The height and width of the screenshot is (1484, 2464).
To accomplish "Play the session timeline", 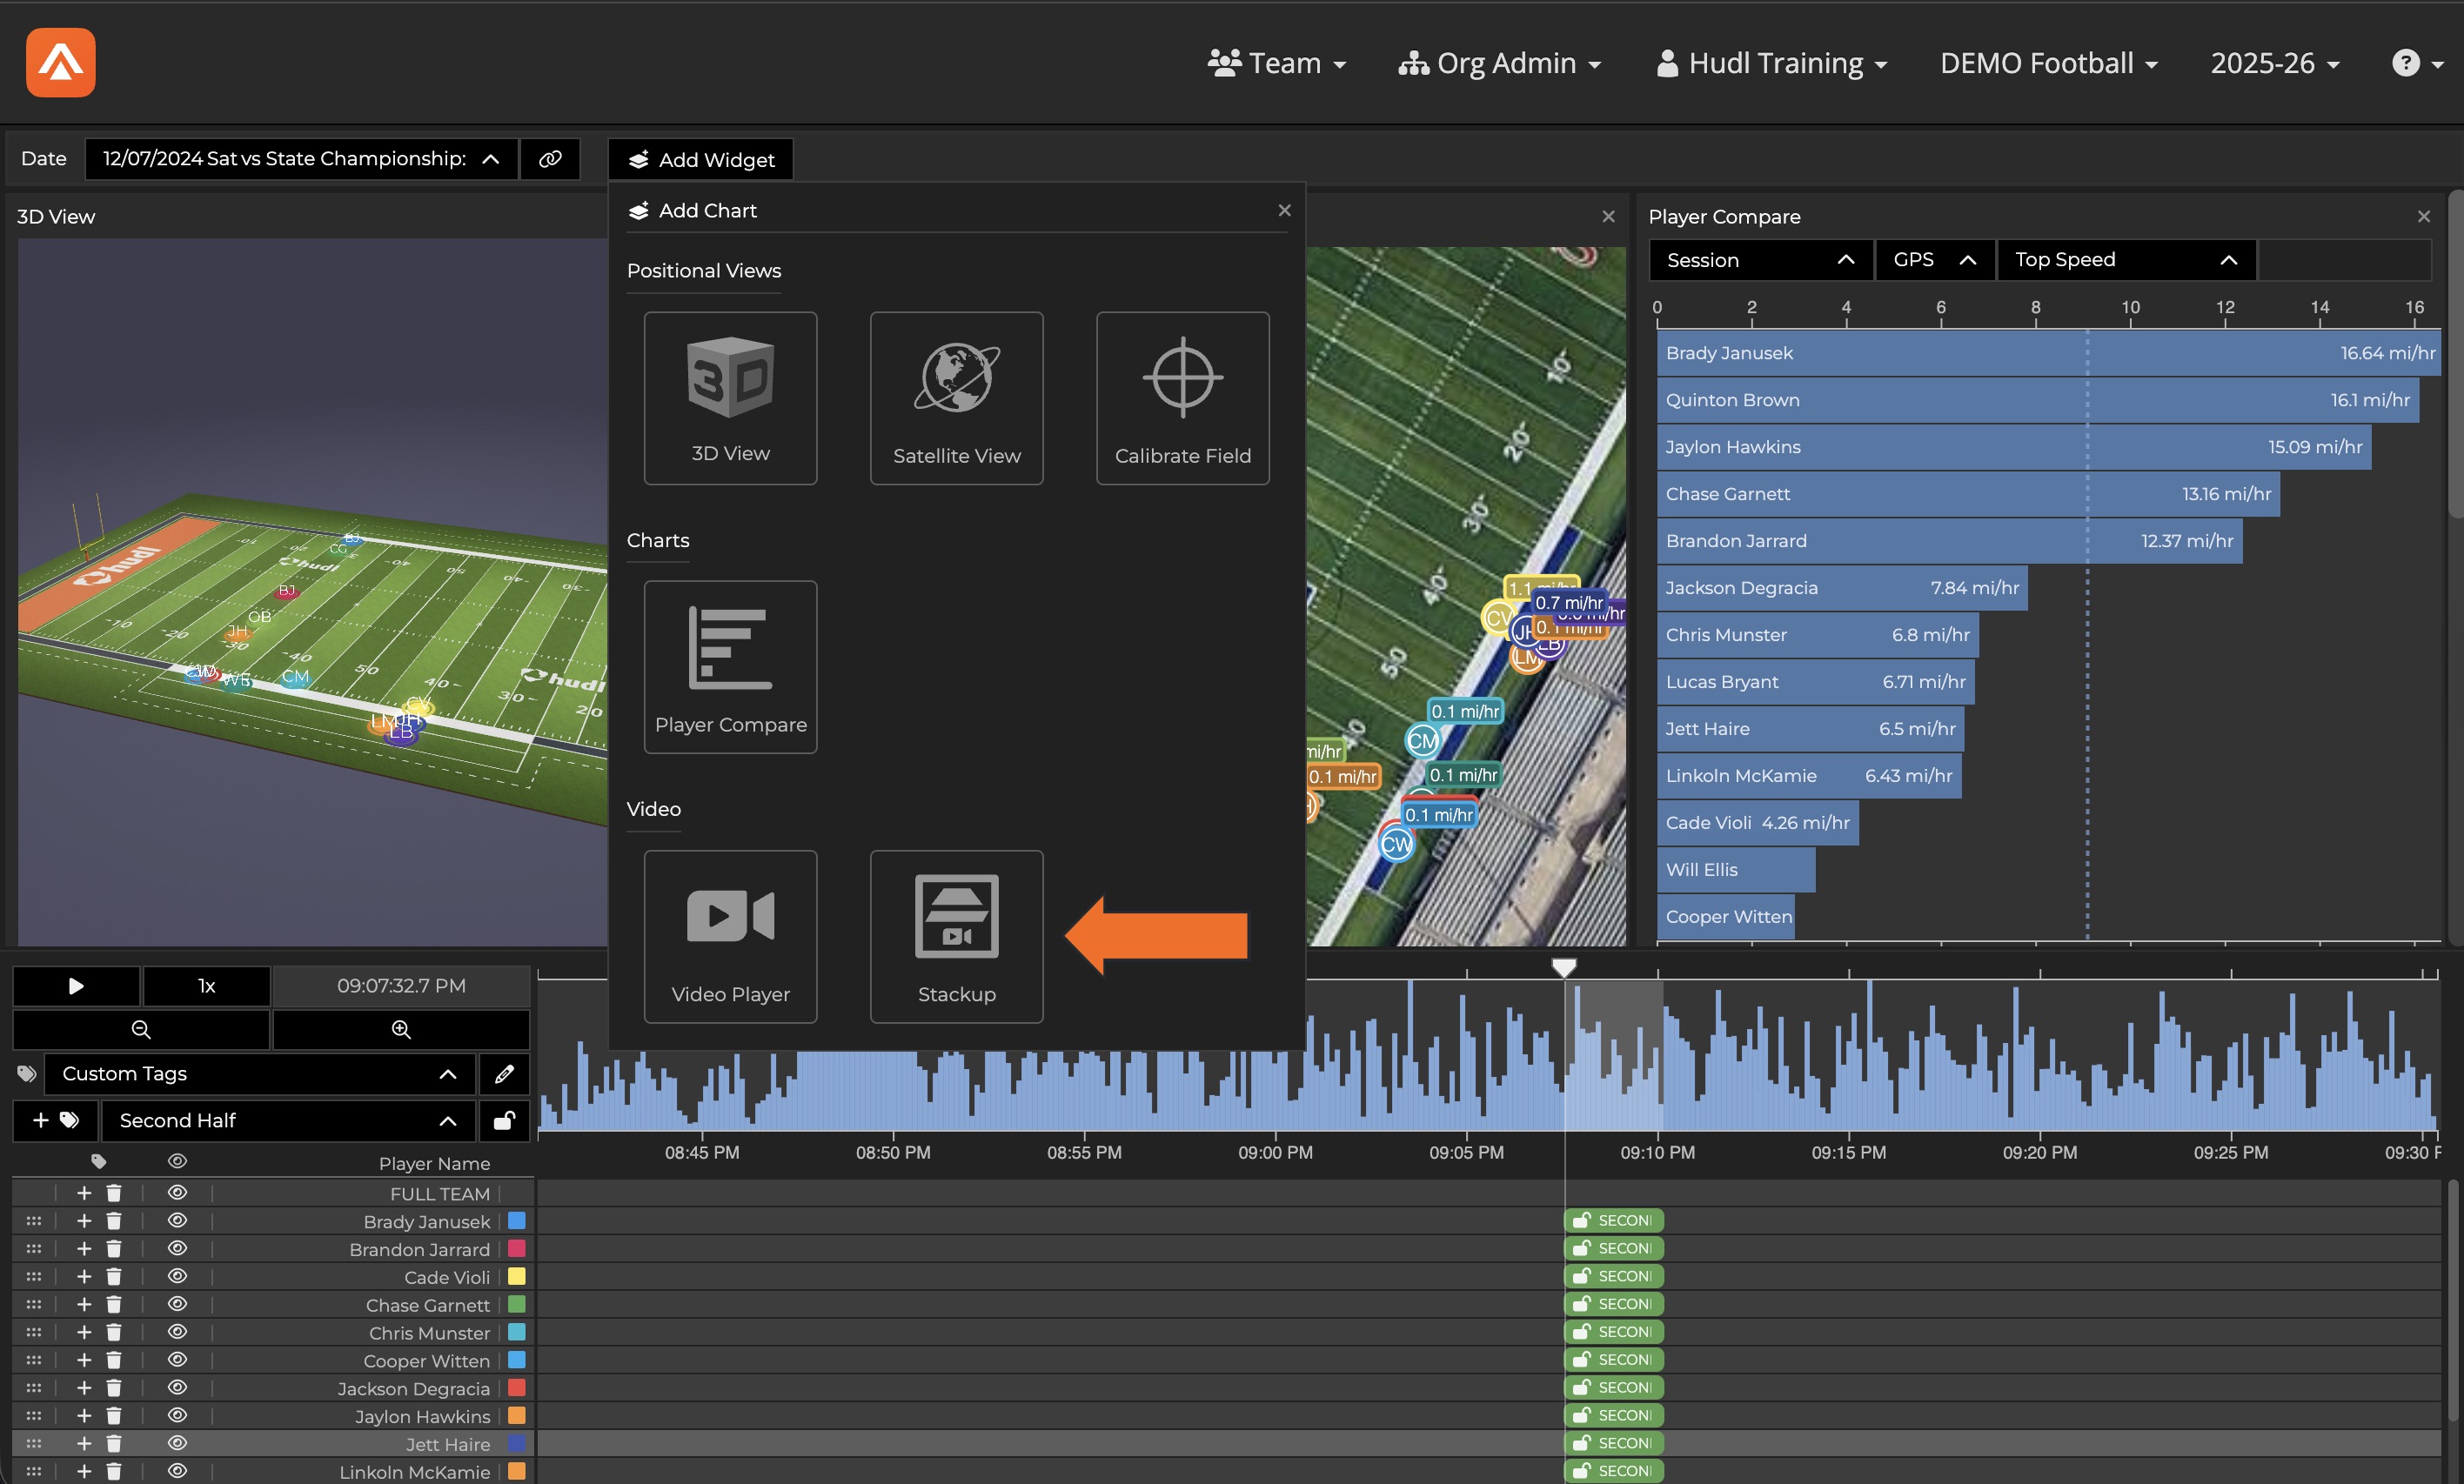I will (x=76, y=986).
